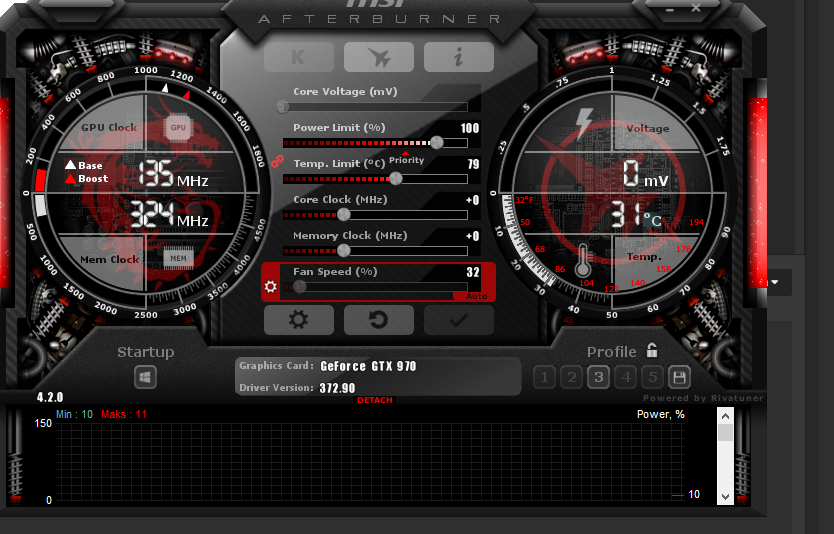Click the Power Limit value 100
The height and width of the screenshot is (534, 834).
(470, 128)
